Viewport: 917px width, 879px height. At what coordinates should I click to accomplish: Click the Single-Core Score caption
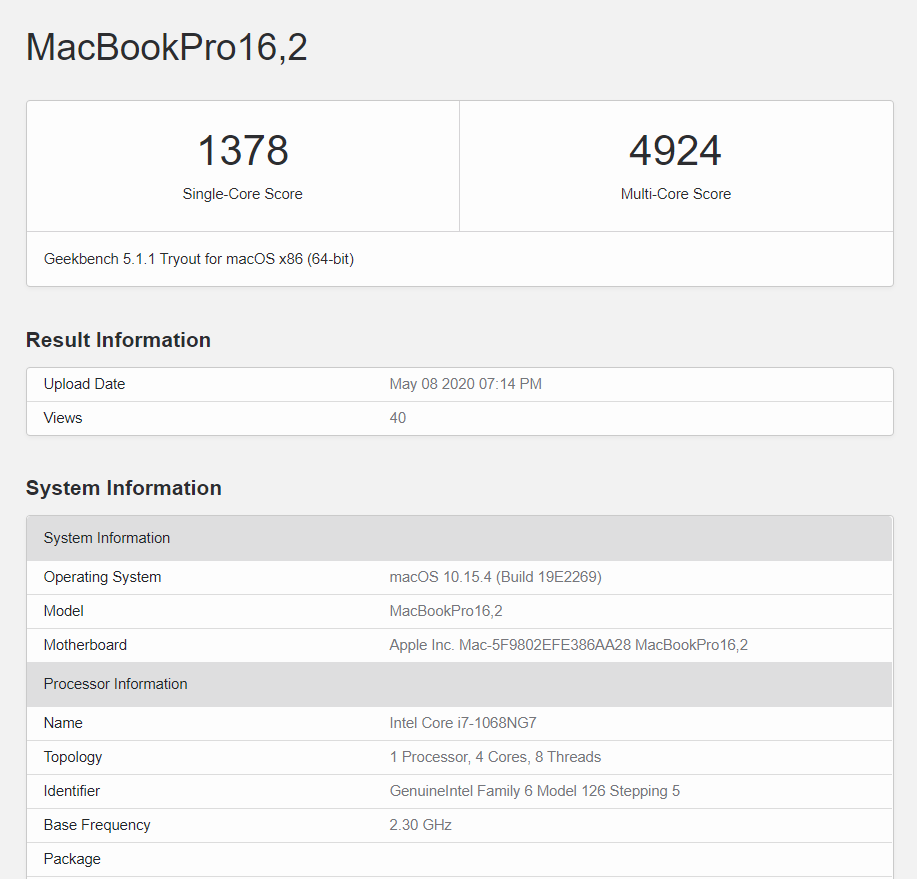[x=242, y=194]
